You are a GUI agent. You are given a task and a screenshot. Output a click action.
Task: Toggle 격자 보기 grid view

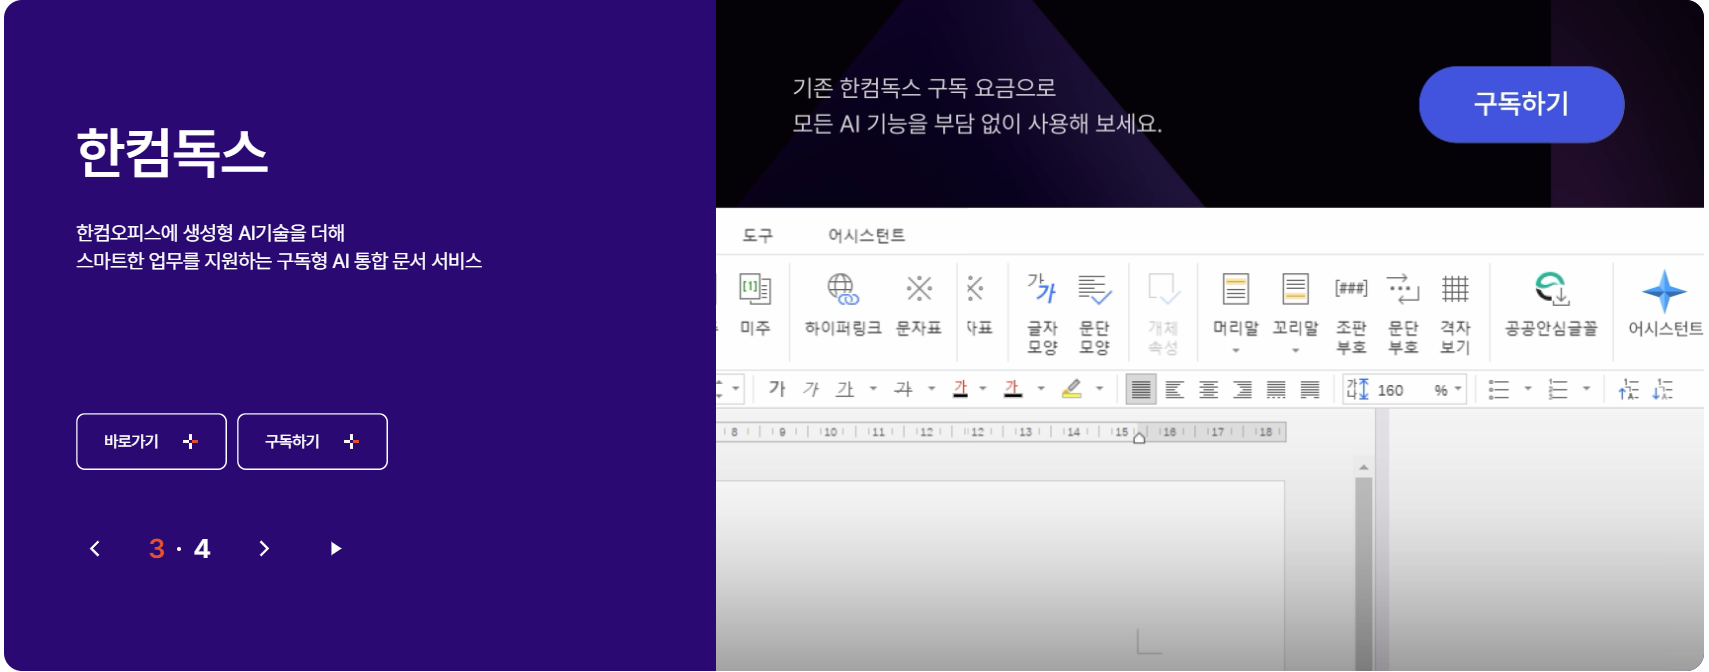pyautogui.click(x=1455, y=313)
